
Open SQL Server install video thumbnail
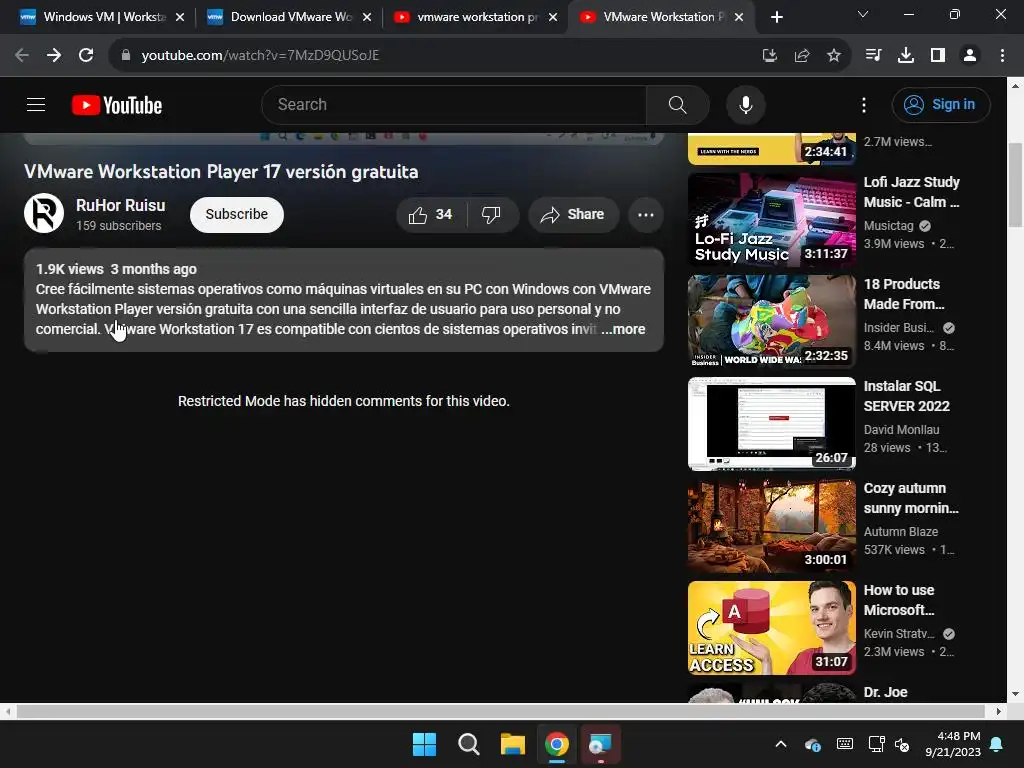[771, 423]
